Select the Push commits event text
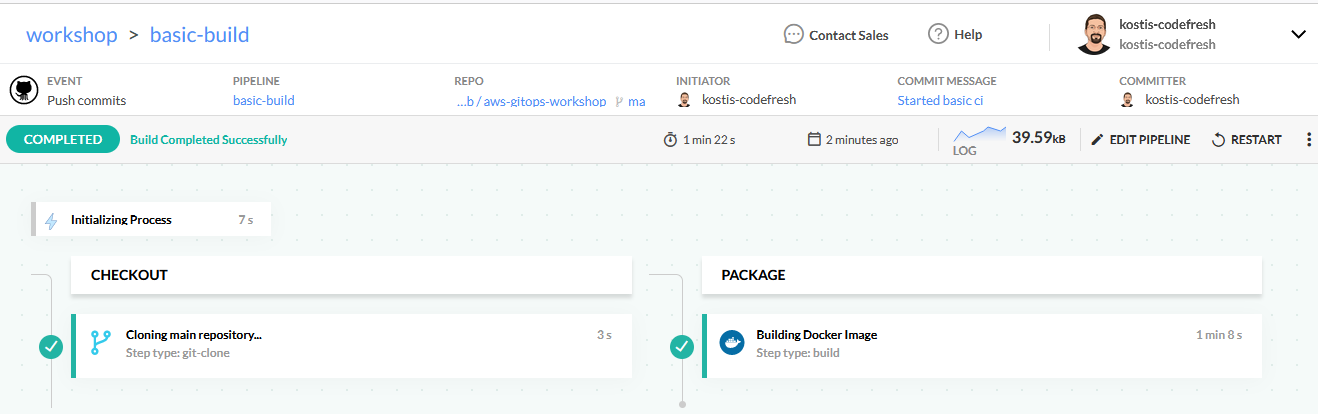The height and width of the screenshot is (414, 1318). tap(86, 100)
